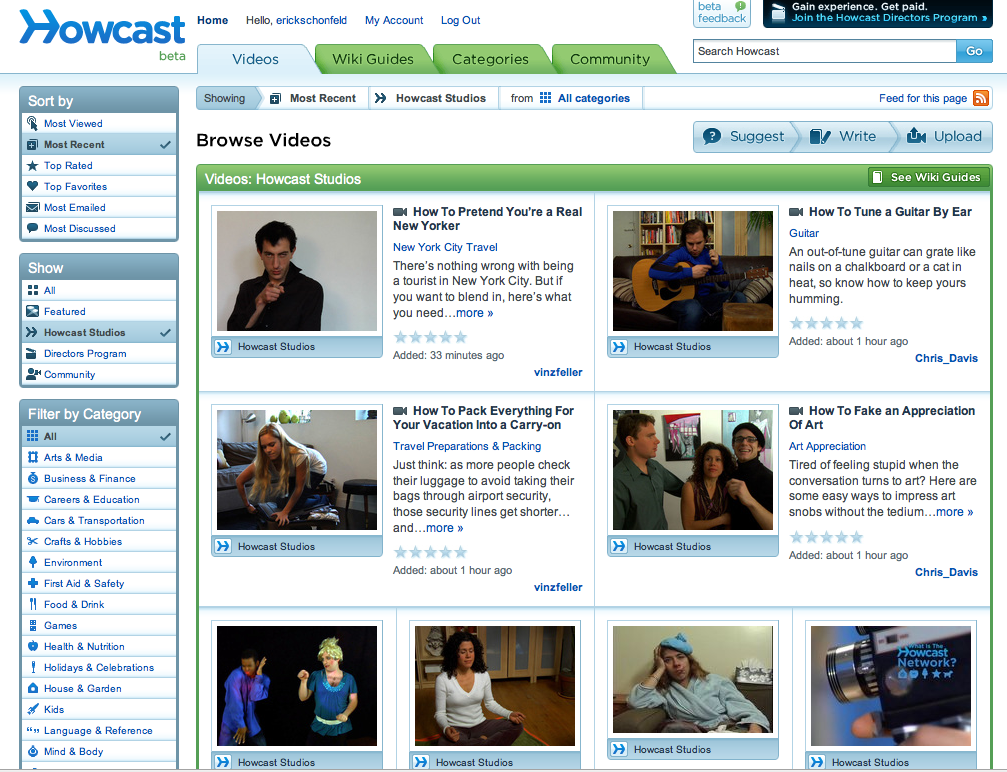Switch to the Categories tab
1007x772 pixels.
(490, 59)
